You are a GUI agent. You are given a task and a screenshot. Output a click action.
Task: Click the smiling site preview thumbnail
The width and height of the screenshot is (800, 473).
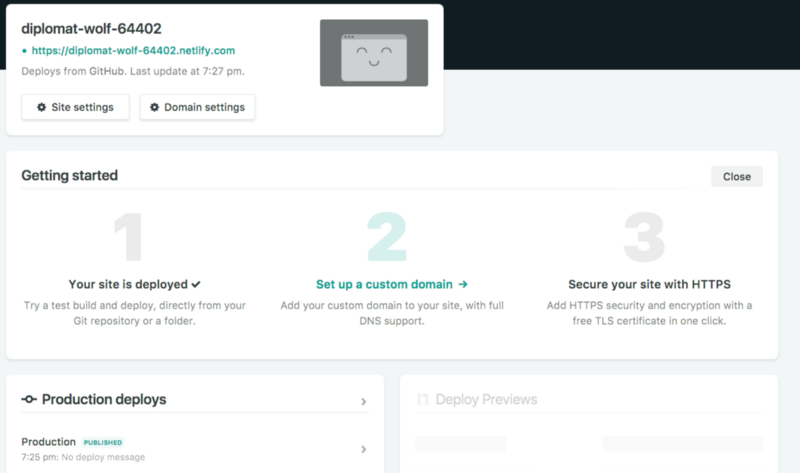pos(374,53)
